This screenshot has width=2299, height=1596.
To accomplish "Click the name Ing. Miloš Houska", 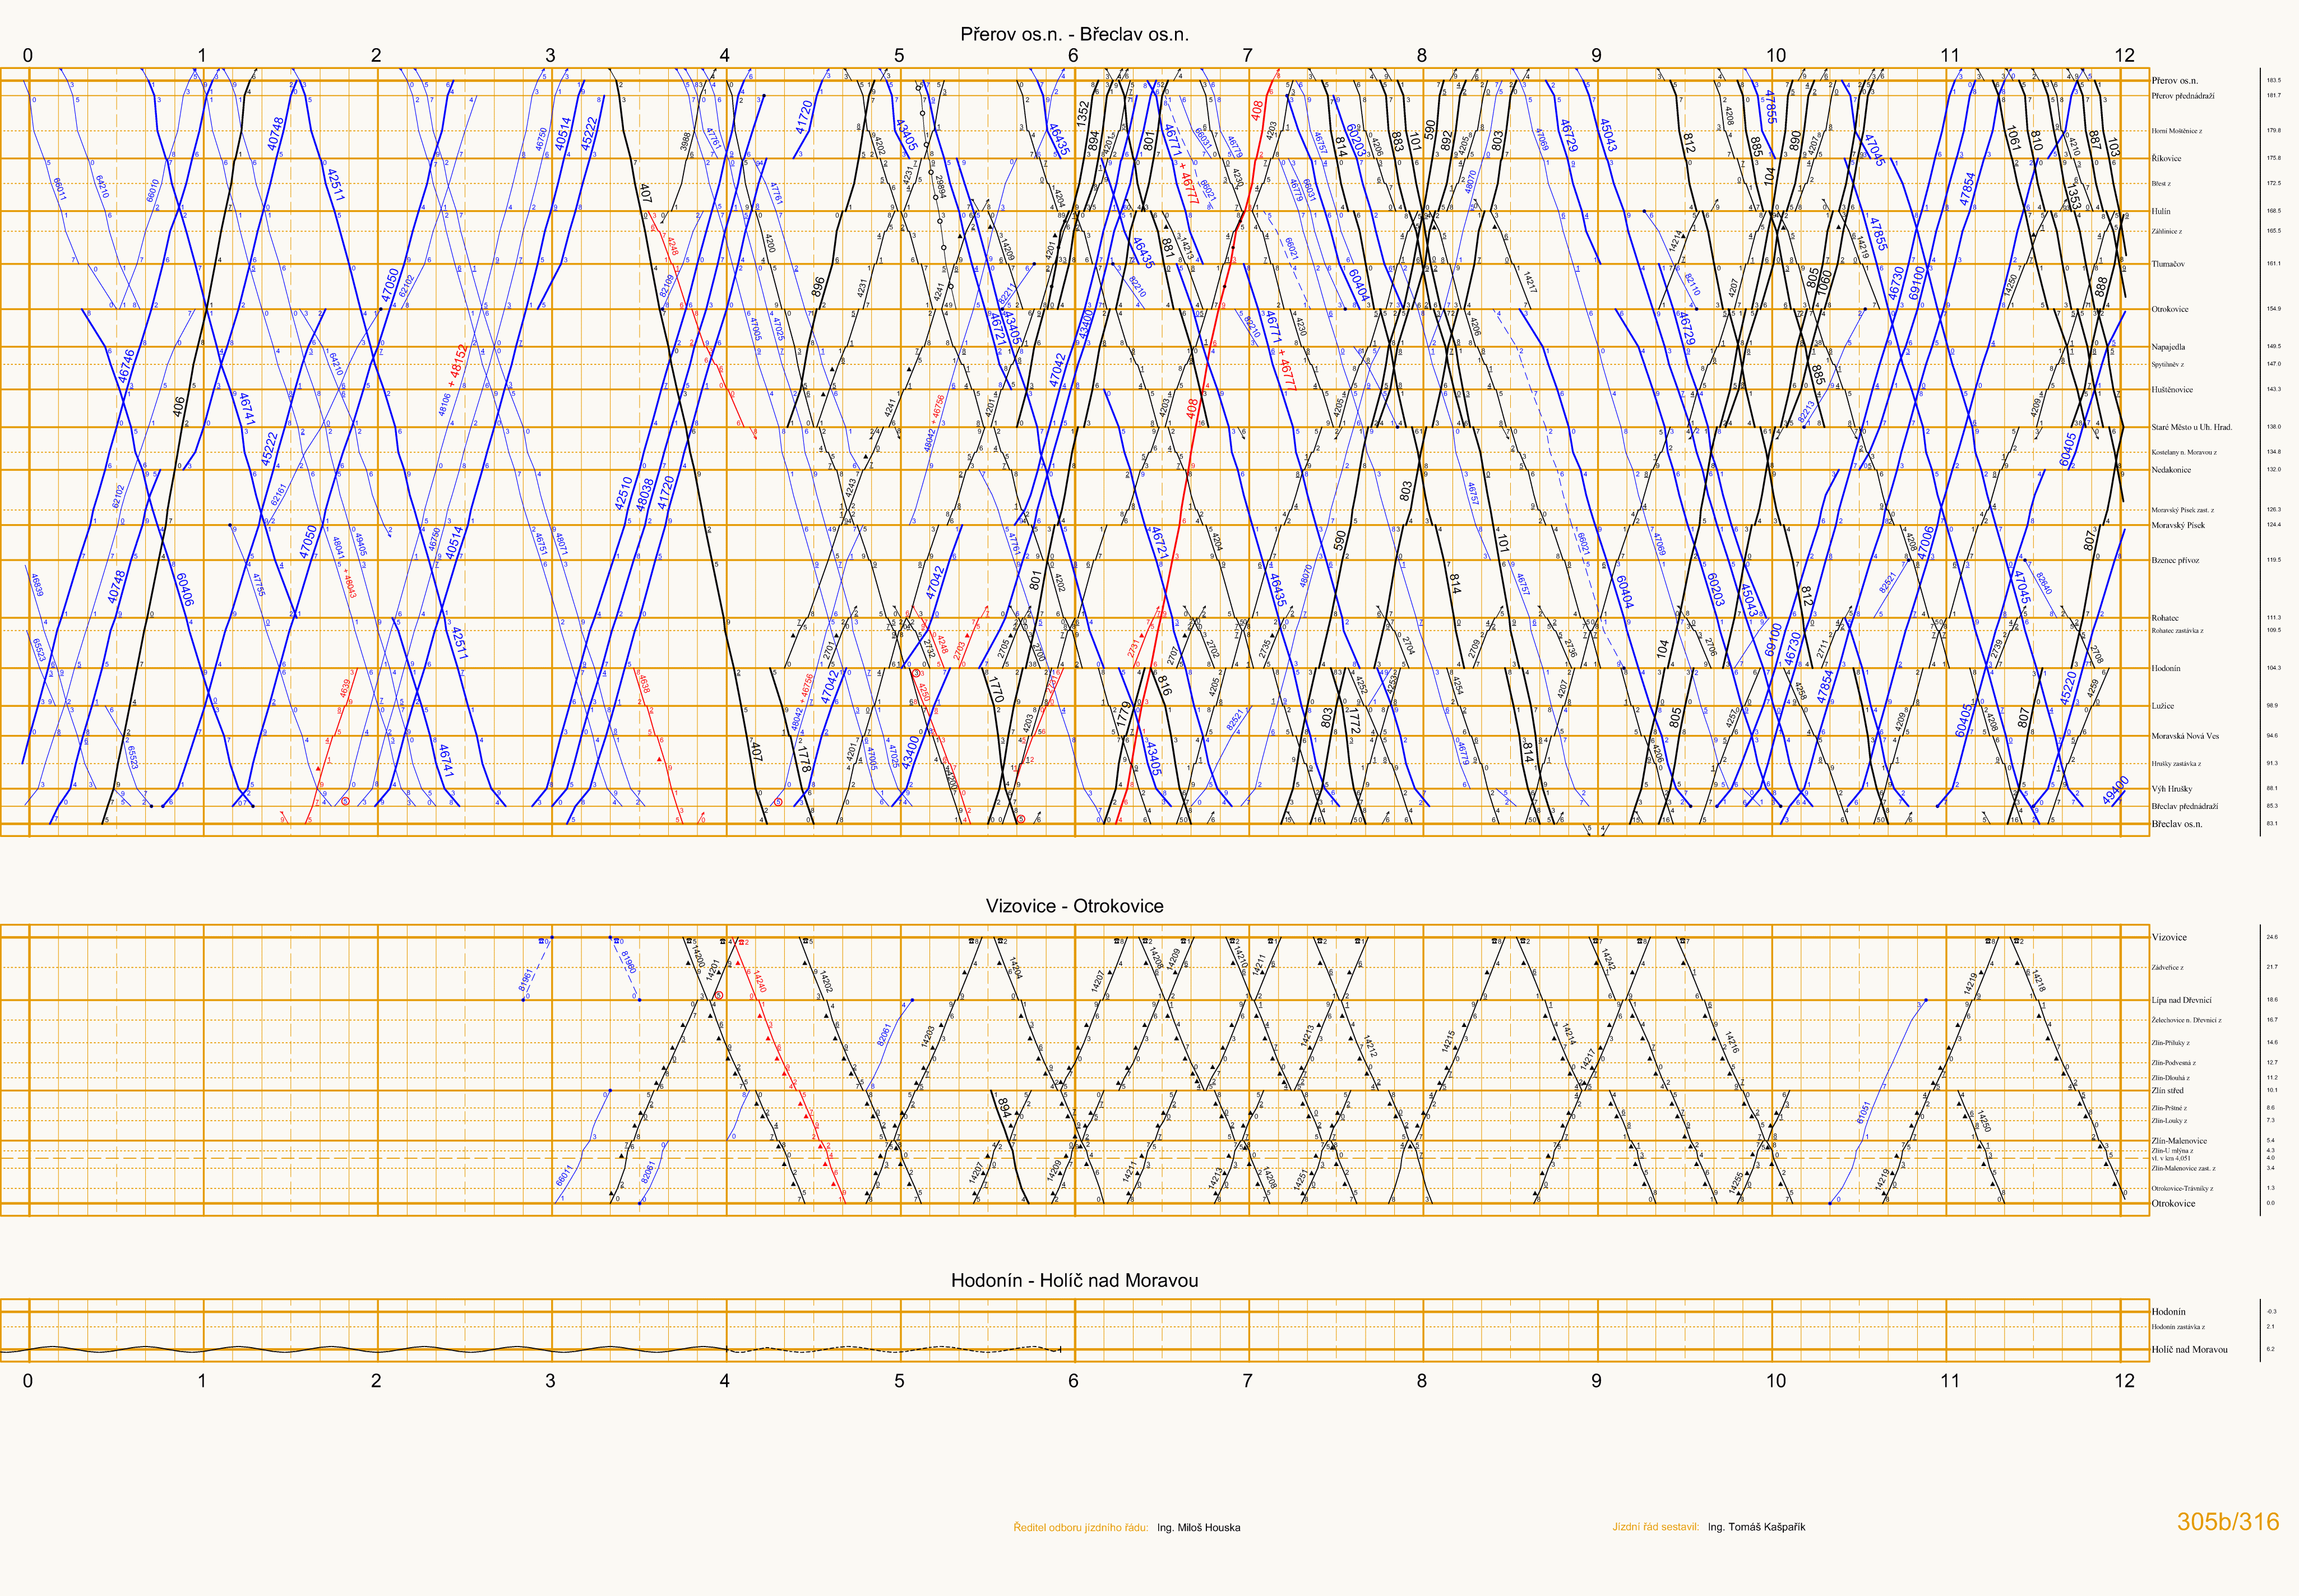I will pos(1198,1527).
